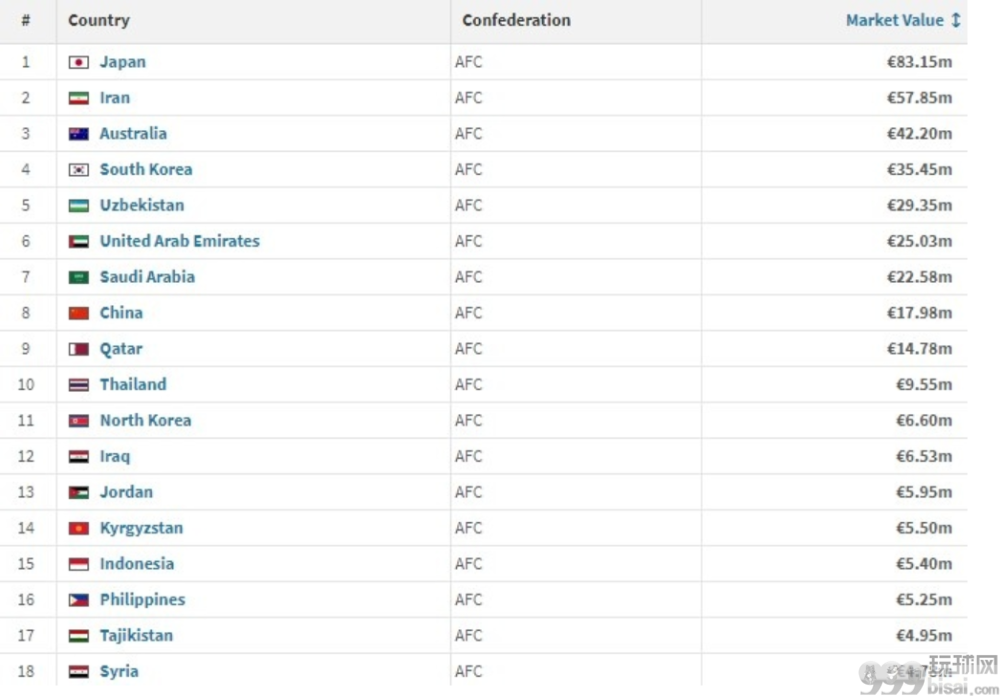1000x696 pixels.
Task: Click the Philippines flag icon
Action: (78, 600)
